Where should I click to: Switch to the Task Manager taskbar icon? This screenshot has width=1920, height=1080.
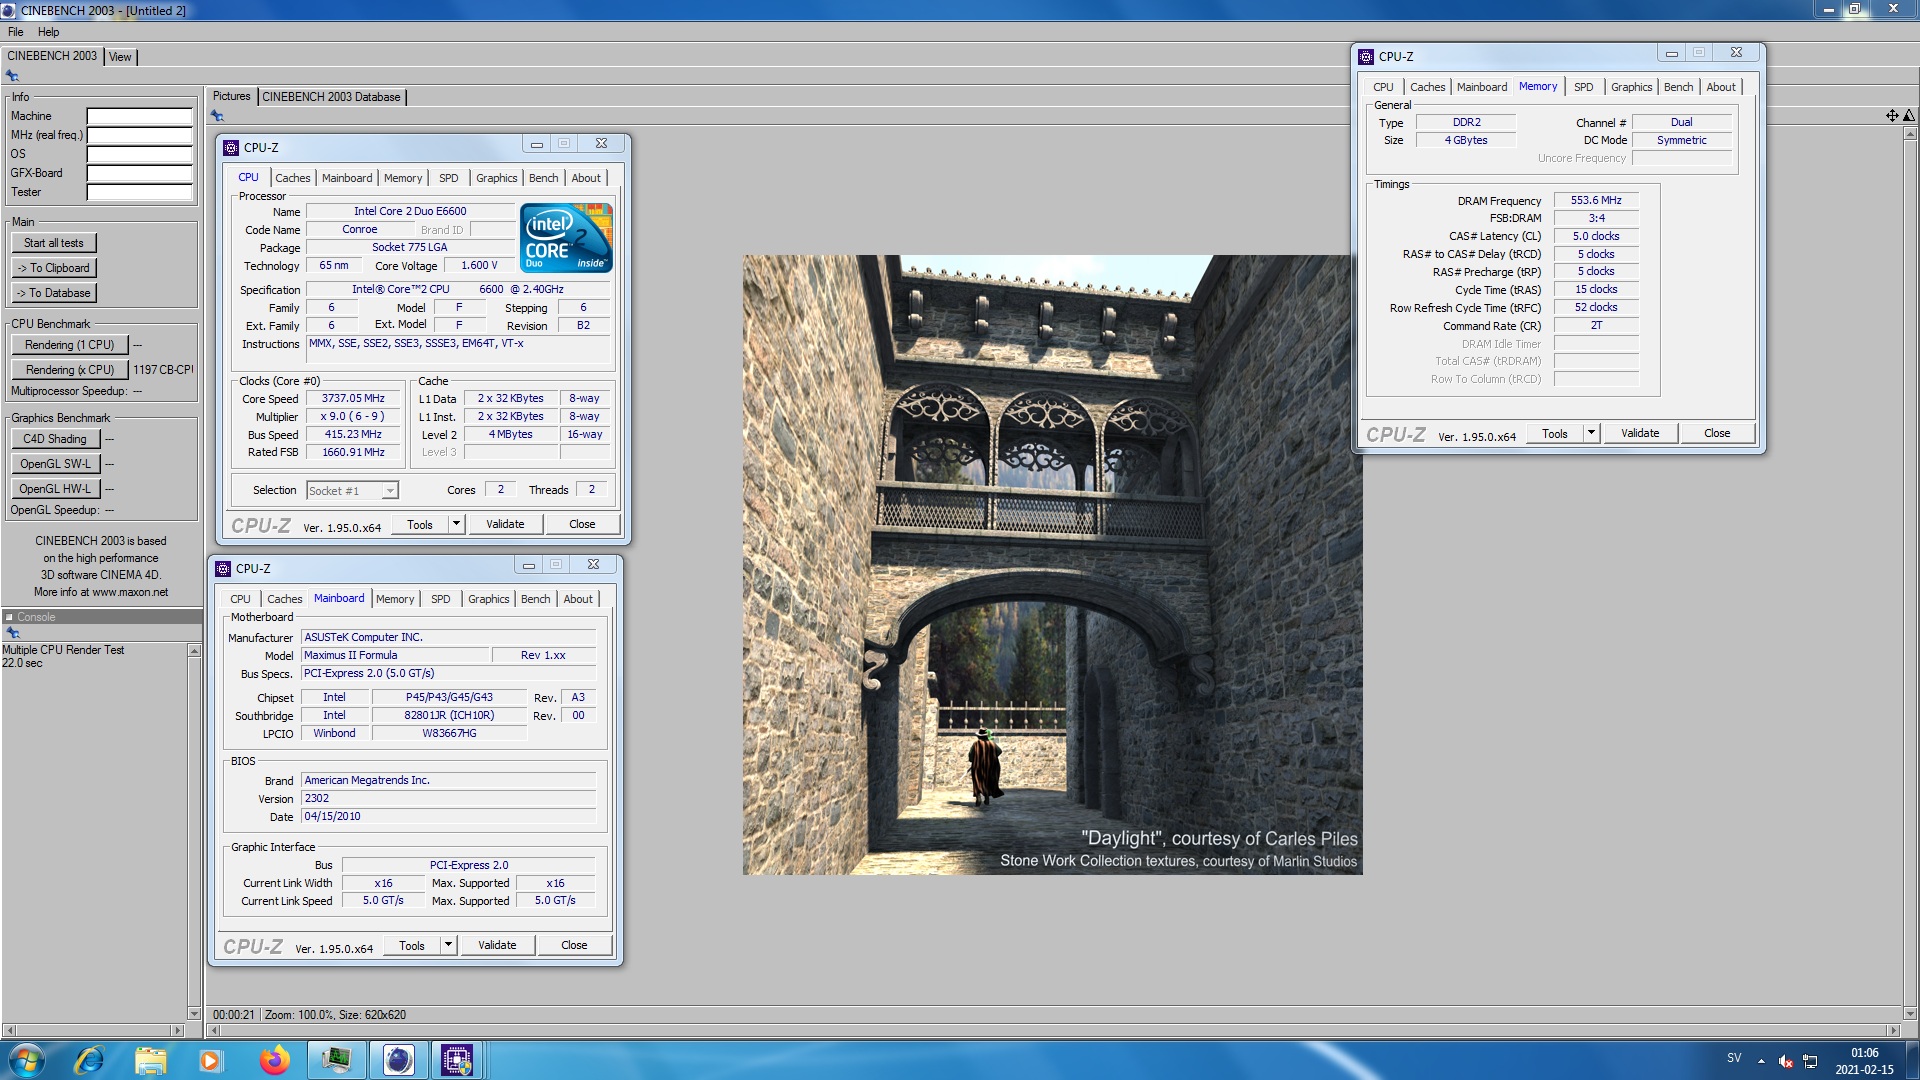tap(337, 1060)
